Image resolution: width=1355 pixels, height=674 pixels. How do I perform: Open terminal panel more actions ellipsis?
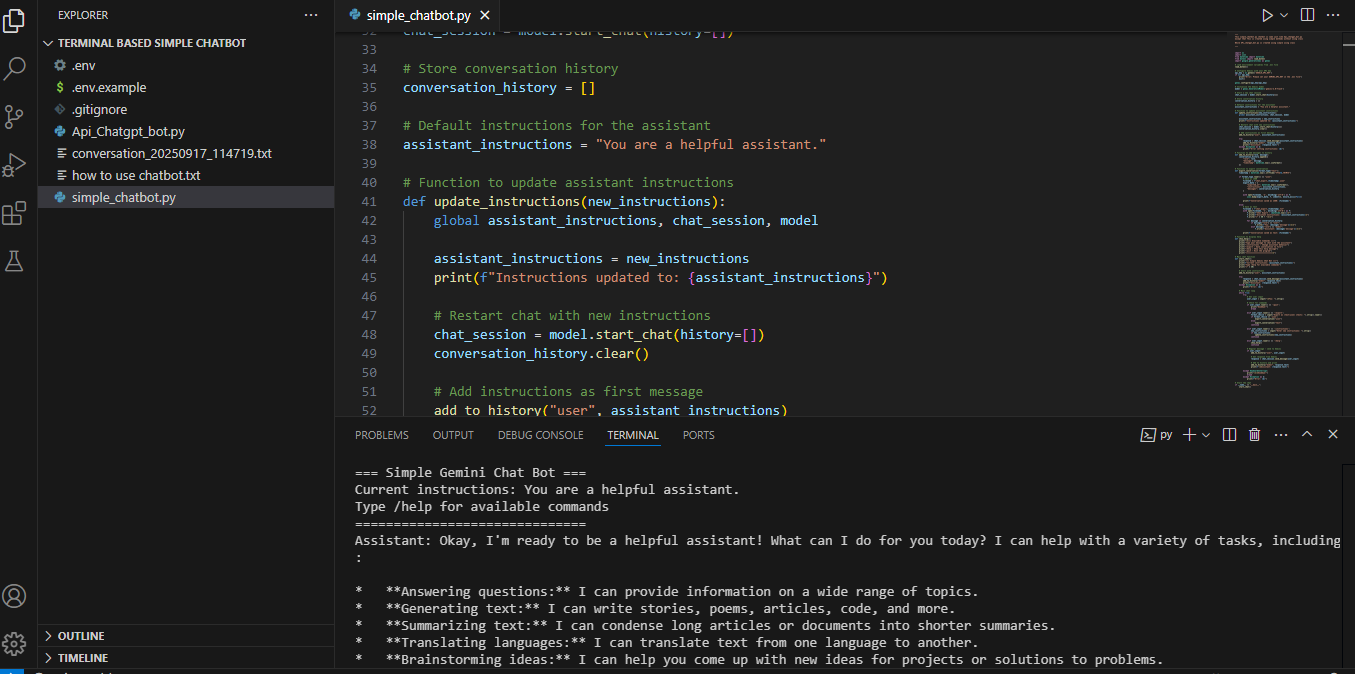click(1280, 435)
